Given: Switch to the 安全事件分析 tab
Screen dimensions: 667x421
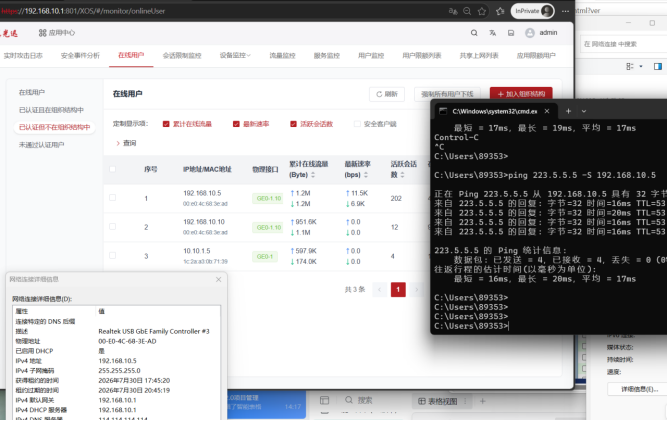Looking at the screenshot, I should click(80, 55).
